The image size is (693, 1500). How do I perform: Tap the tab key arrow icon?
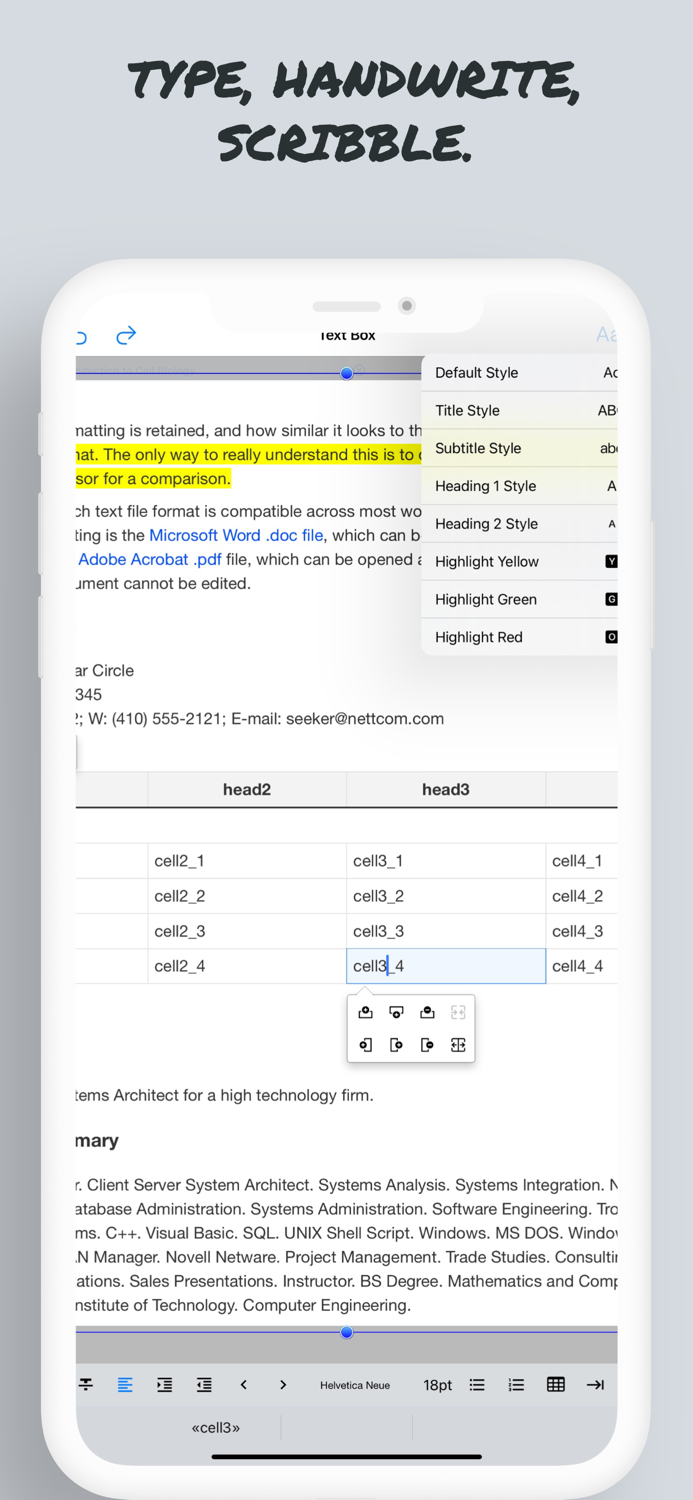[x=595, y=1385]
